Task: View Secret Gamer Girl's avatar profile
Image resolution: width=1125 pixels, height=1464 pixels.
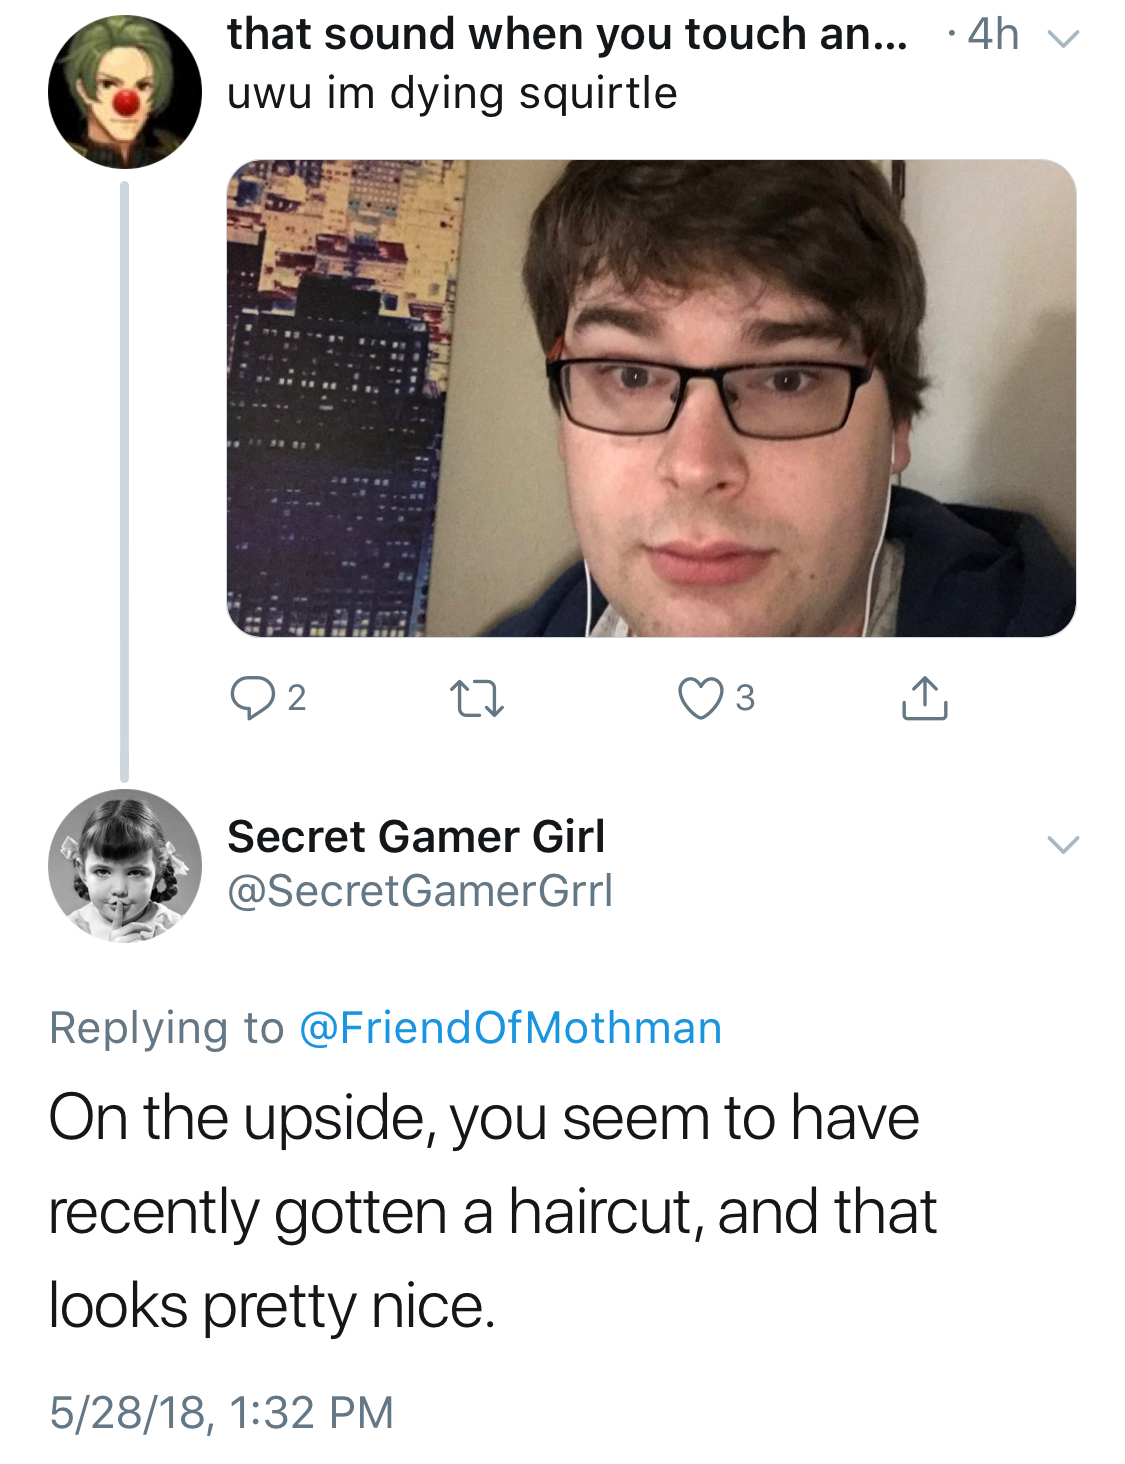Action: tap(125, 866)
